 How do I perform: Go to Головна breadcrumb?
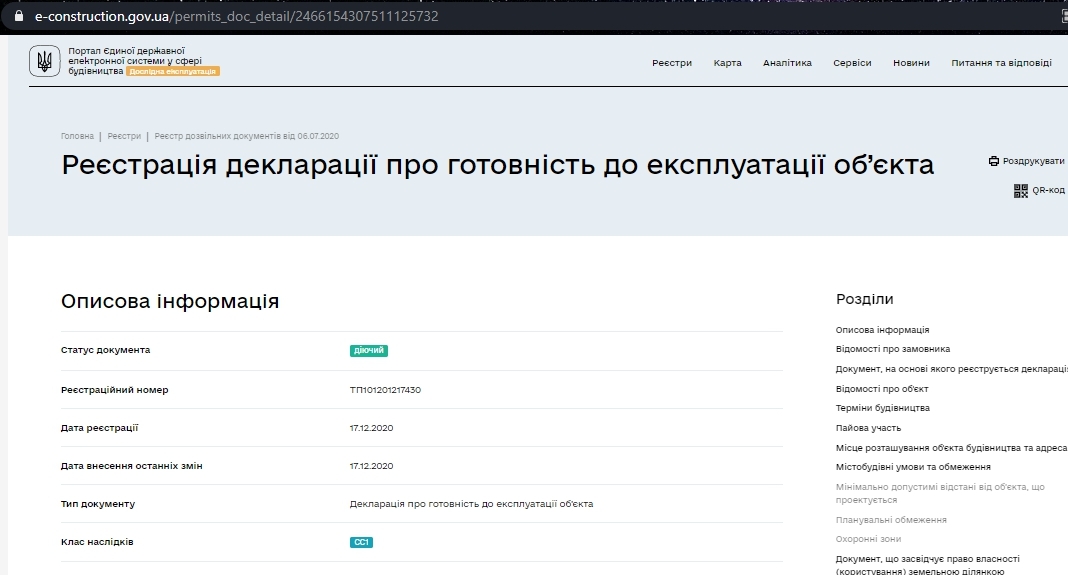click(x=77, y=136)
